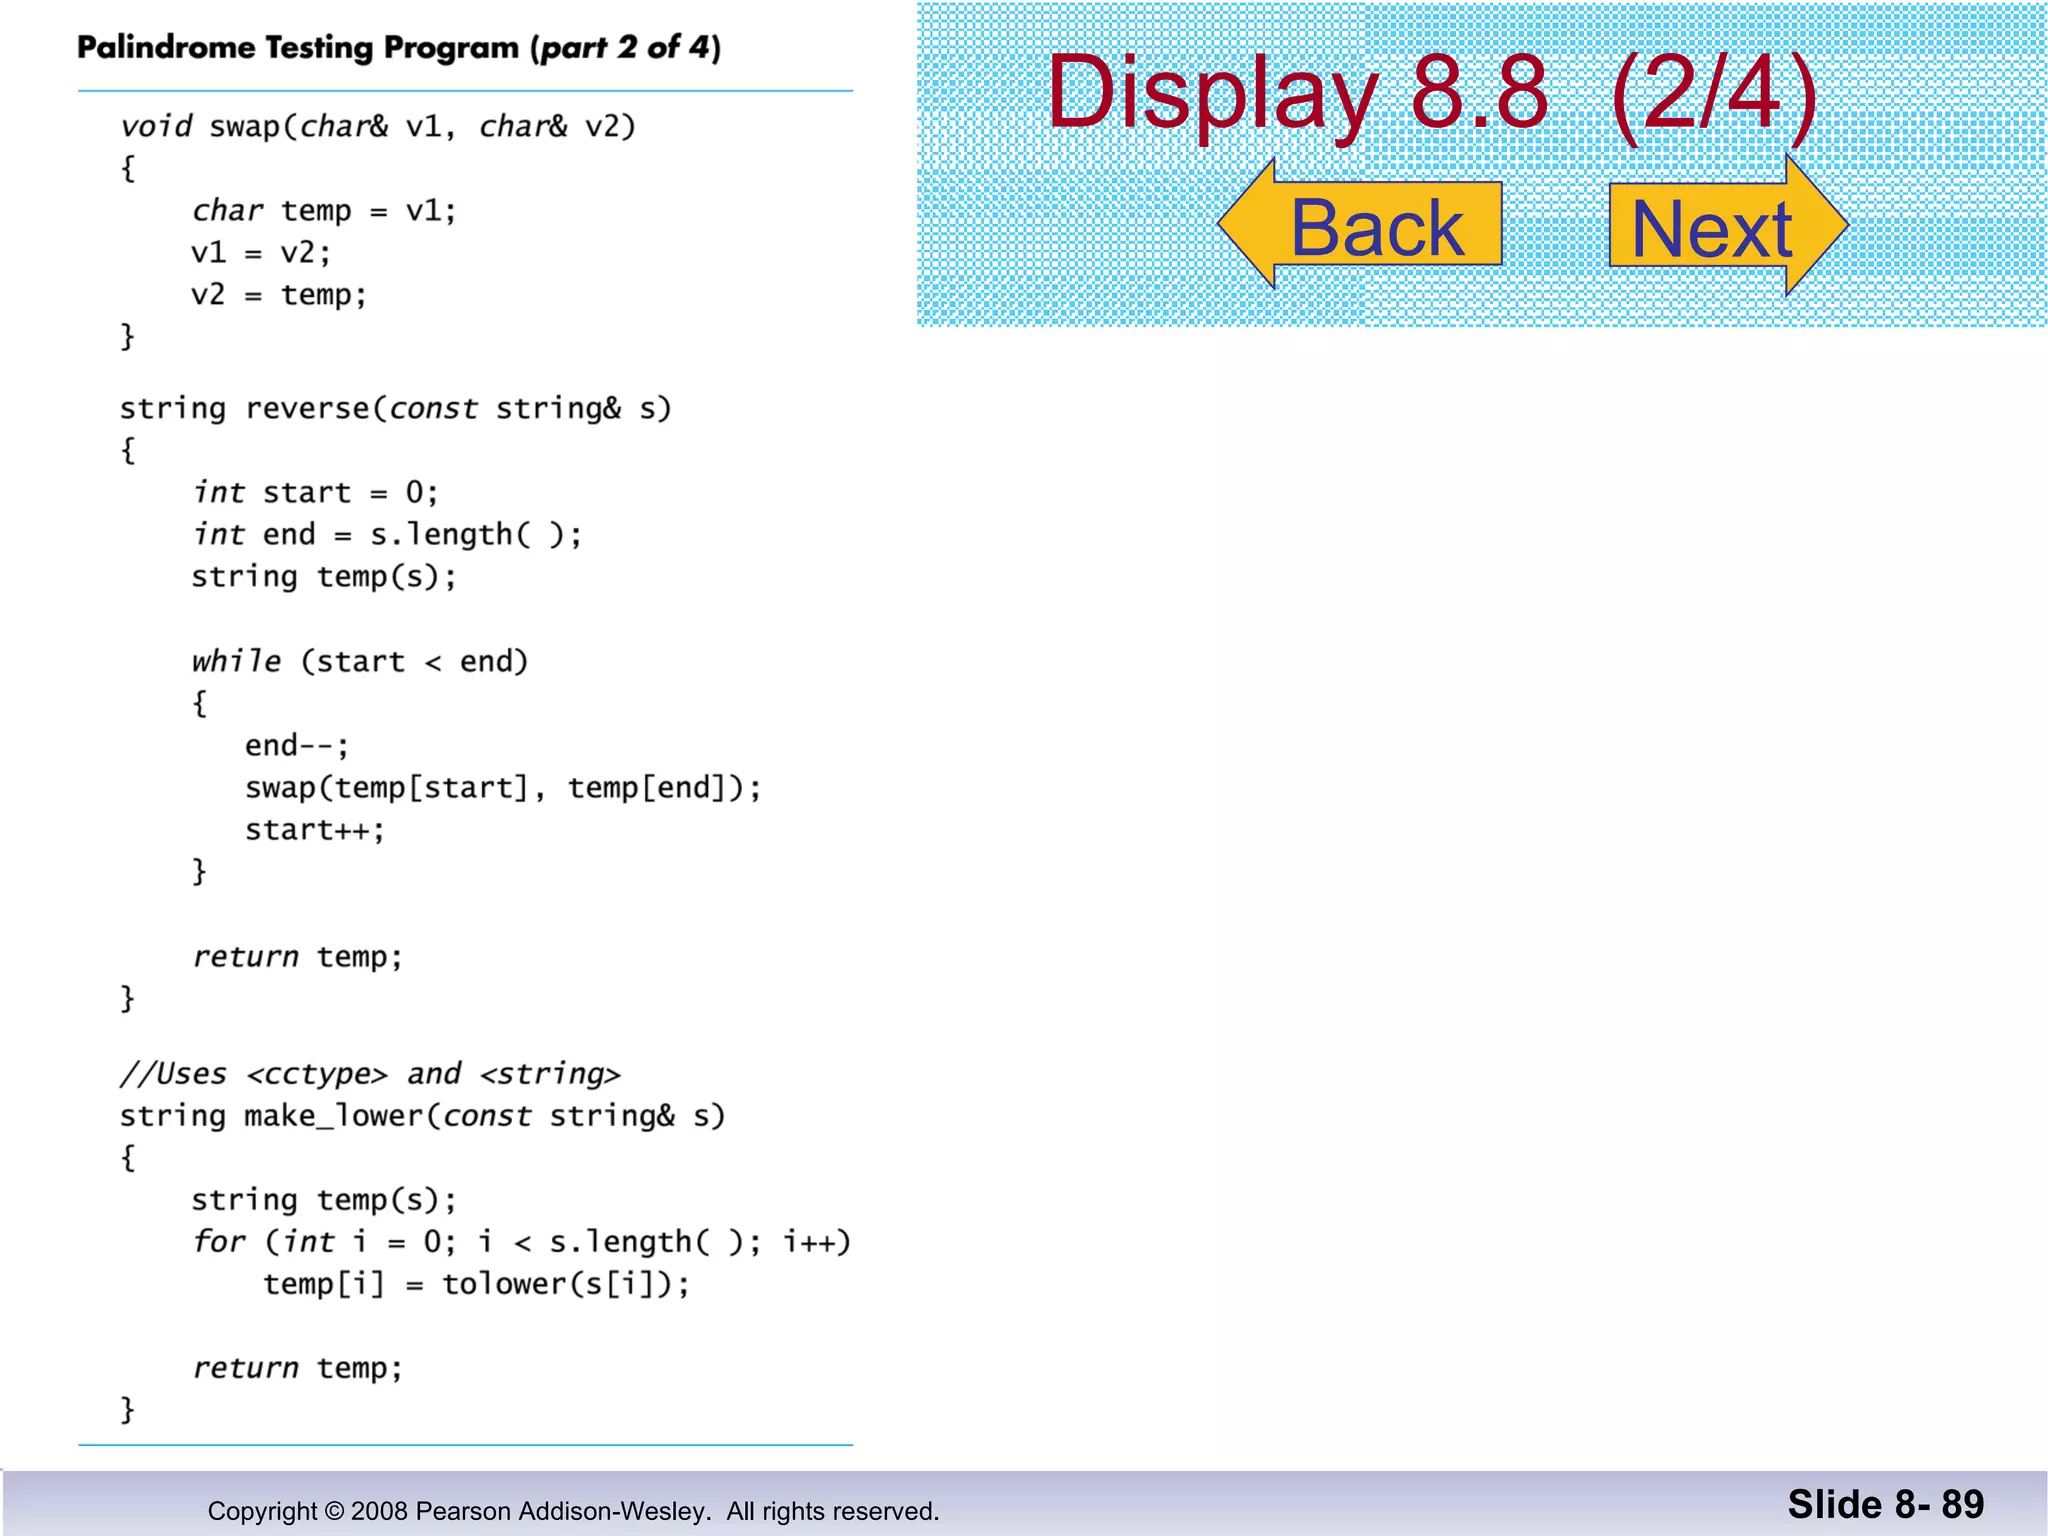
Task: Click the 'Palindrome Testing Program (part 2 of 4)' heading
Action: pyautogui.click(x=399, y=48)
